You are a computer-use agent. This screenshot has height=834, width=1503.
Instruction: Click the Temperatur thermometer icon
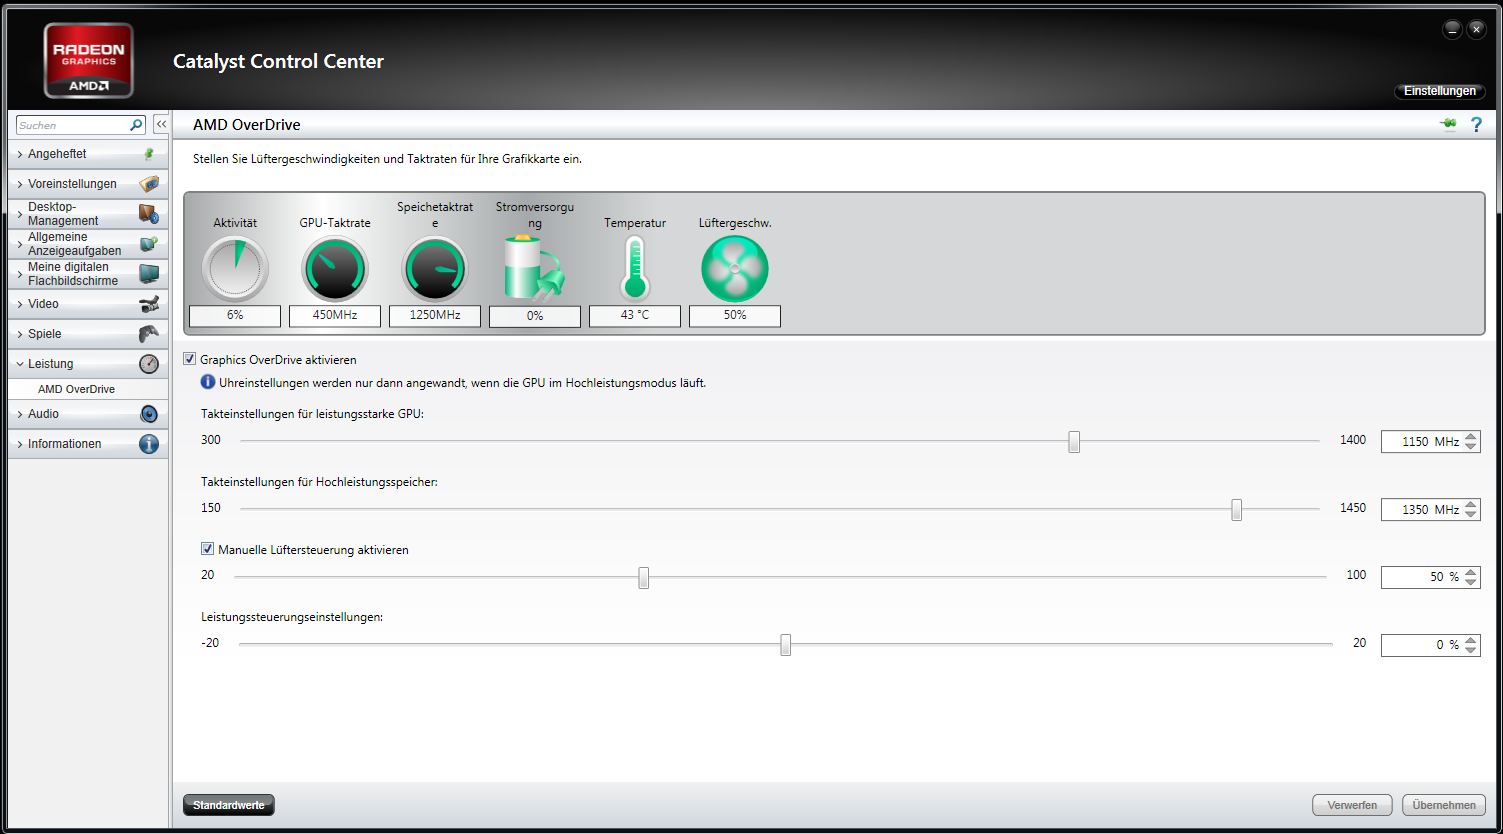click(635, 268)
